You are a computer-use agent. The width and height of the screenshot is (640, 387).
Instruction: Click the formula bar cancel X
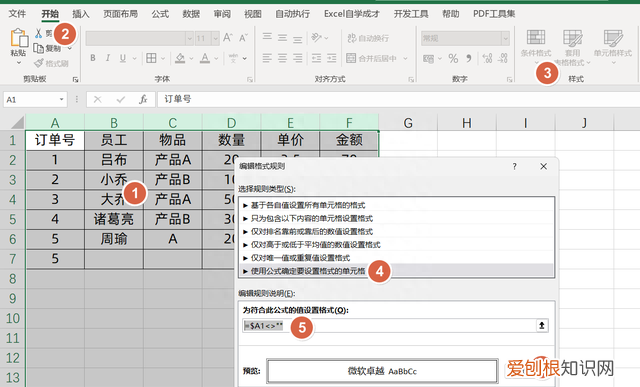[x=98, y=99]
